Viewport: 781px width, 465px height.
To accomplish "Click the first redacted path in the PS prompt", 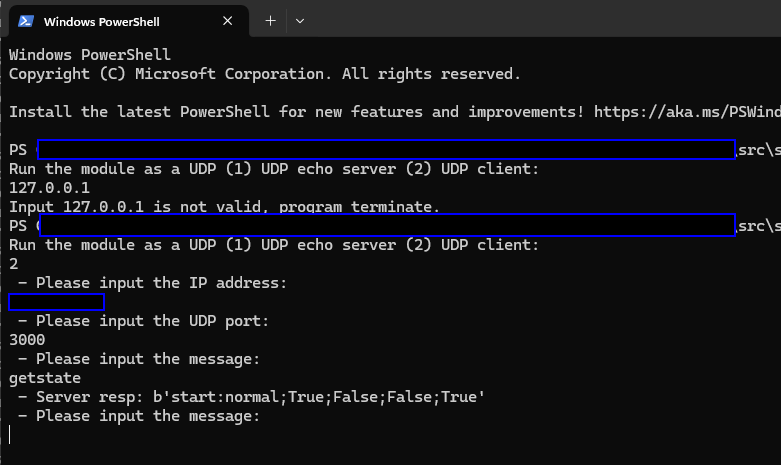I will point(387,149).
